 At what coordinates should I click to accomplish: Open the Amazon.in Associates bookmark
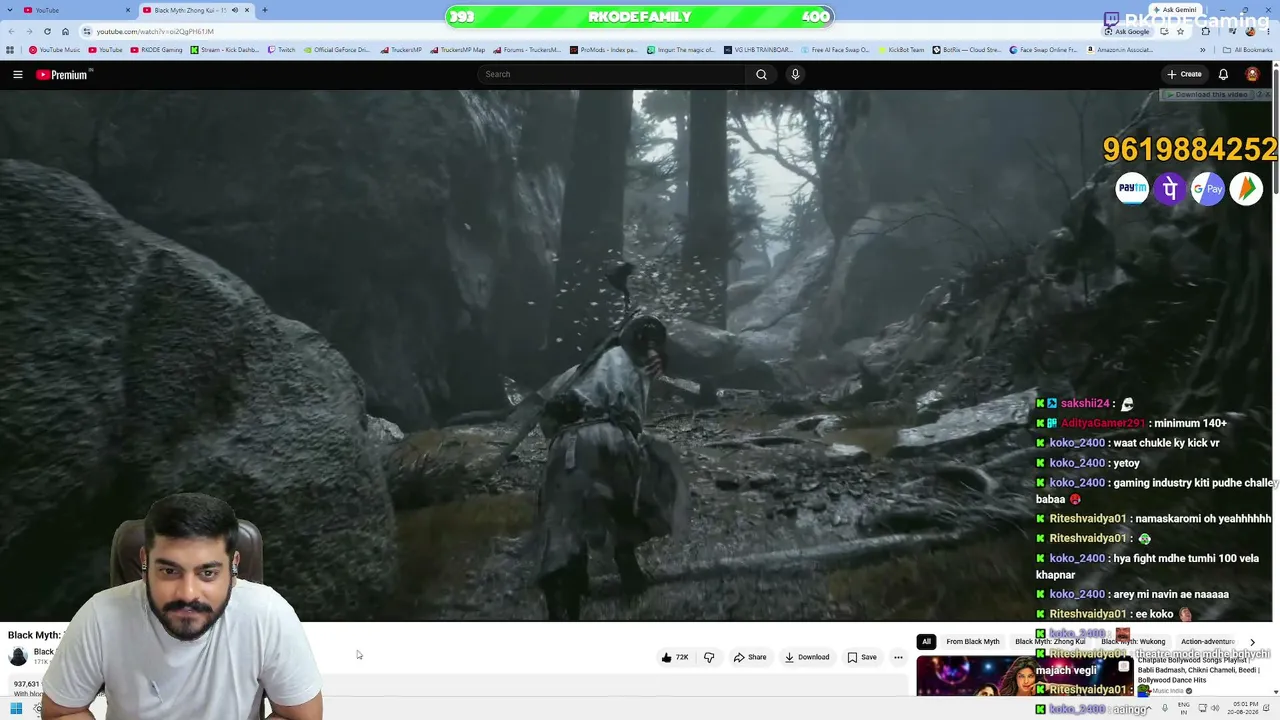click(x=1120, y=50)
